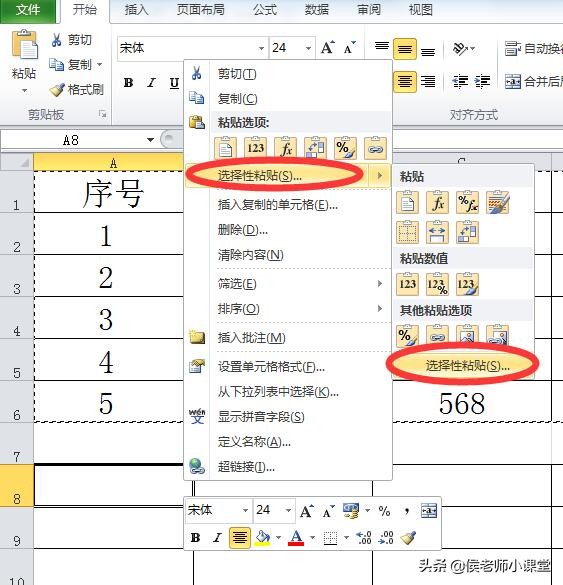Switch to the 页面布局 Page Layout tab
563x585 pixels.
point(201,9)
